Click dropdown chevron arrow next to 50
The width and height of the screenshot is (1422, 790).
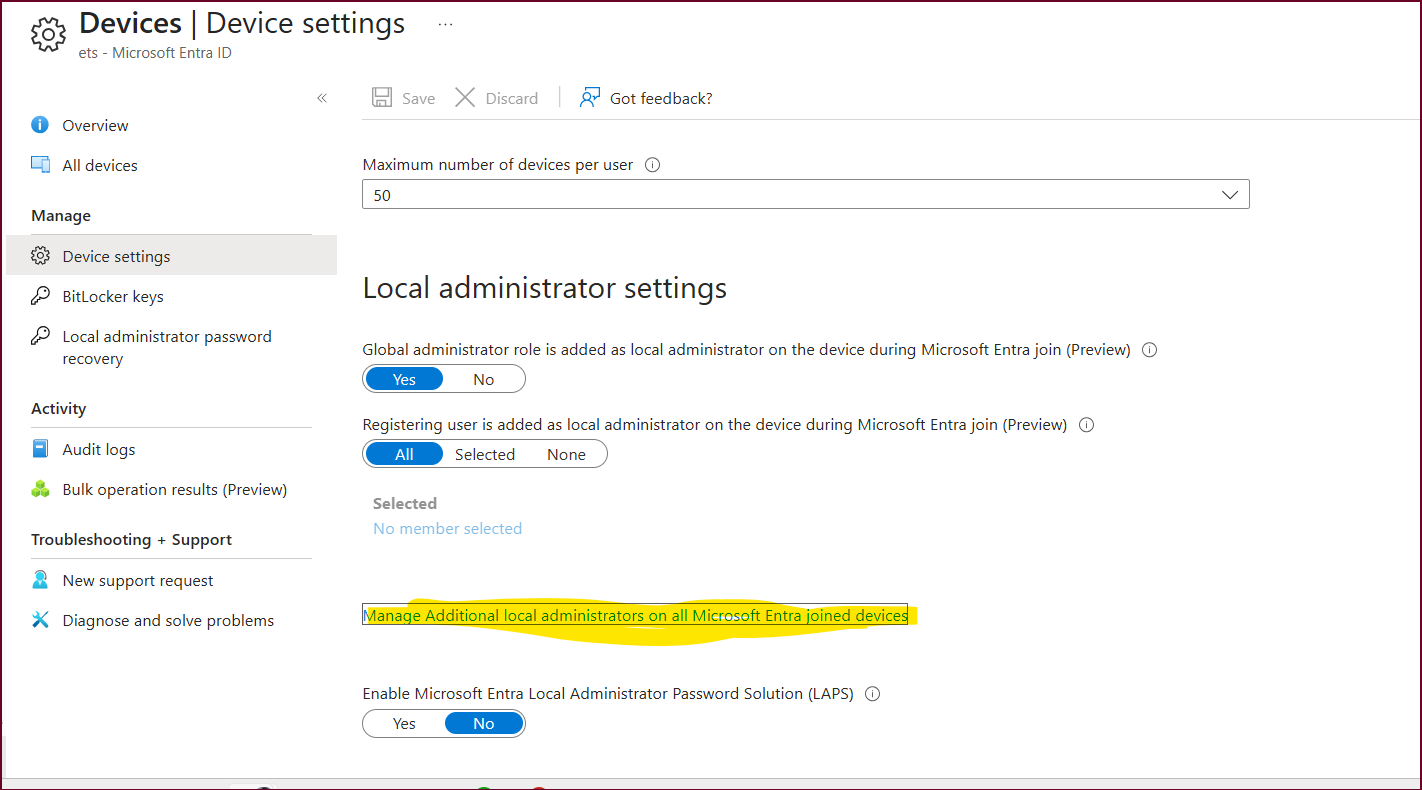point(1231,195)
